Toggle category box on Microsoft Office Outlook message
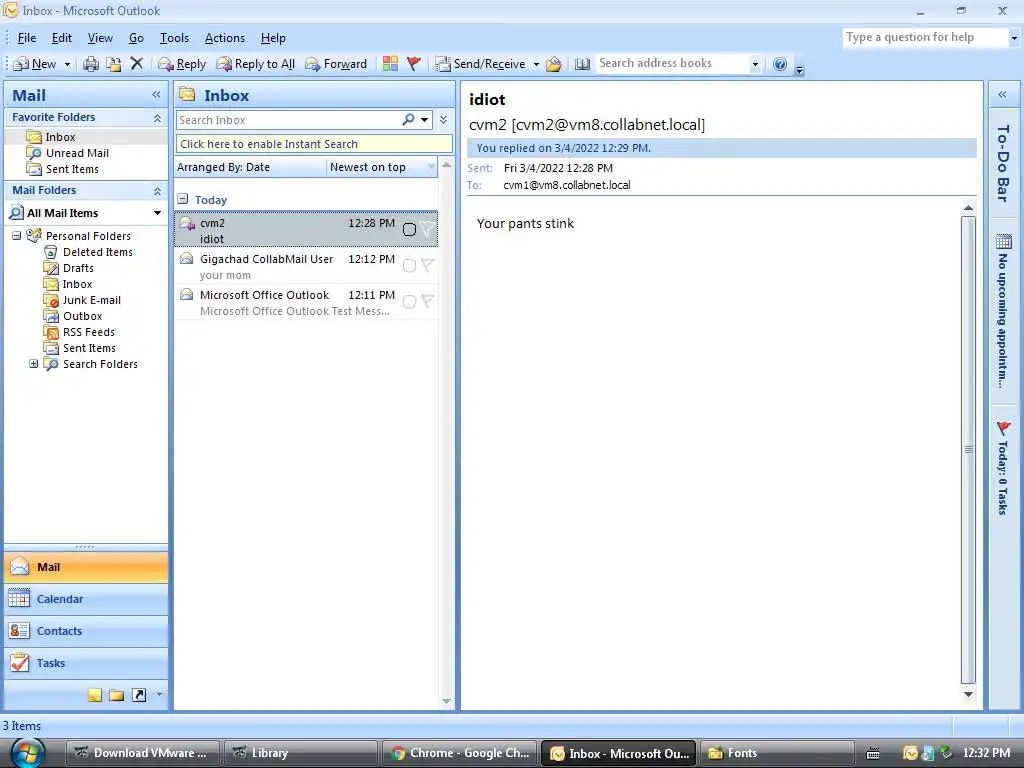This screenshot has height=768, width=1024. (409, 301)
